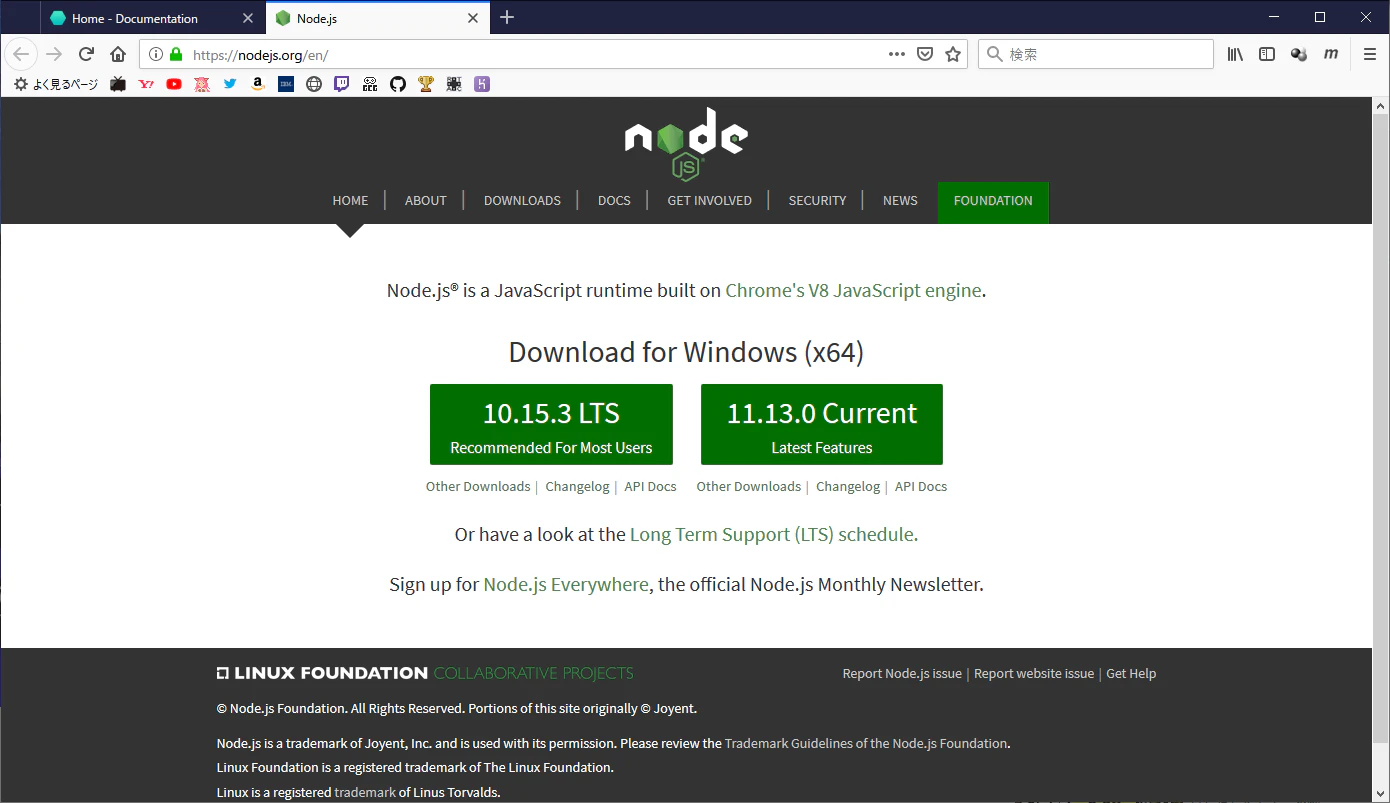Image resolution: width=1390 pixels, height=803 pixels.
Task: Open the Twitch bookmark
Action: coord(342,85)
